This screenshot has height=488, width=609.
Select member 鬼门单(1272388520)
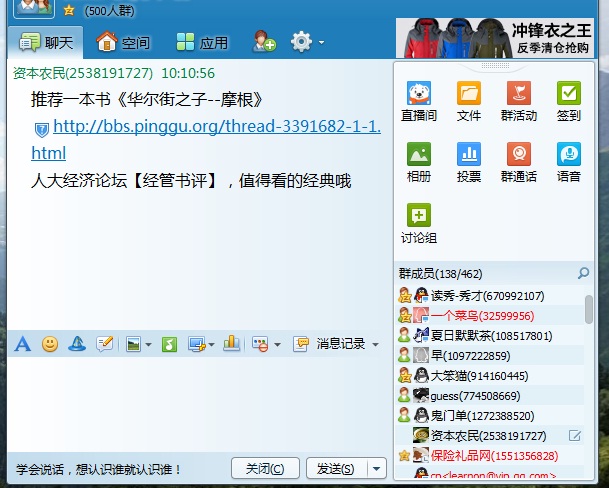490,416
